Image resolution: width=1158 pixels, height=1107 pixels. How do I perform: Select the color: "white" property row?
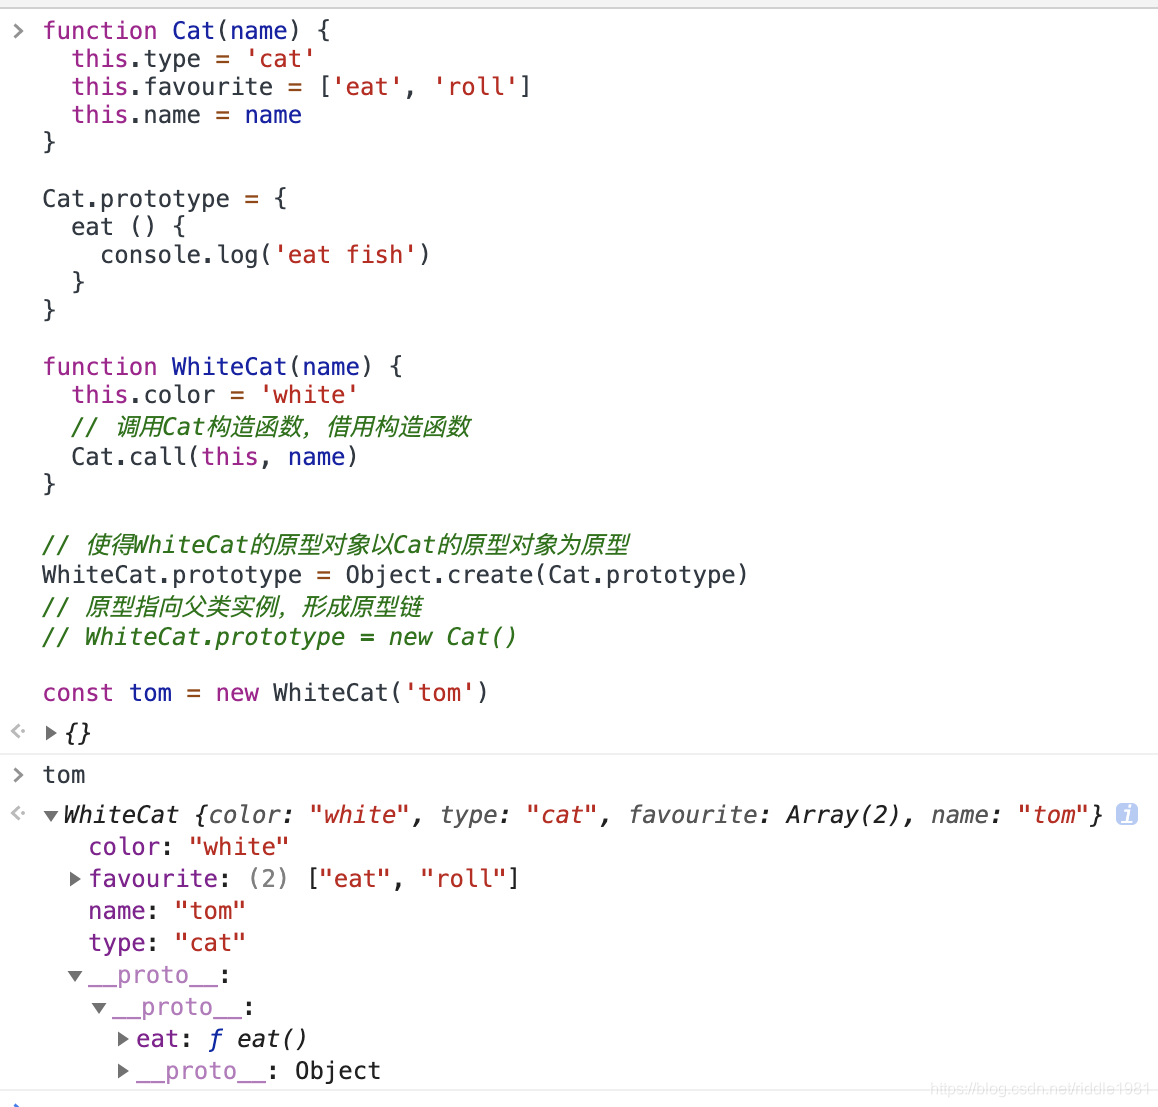(x=188, y=846)
